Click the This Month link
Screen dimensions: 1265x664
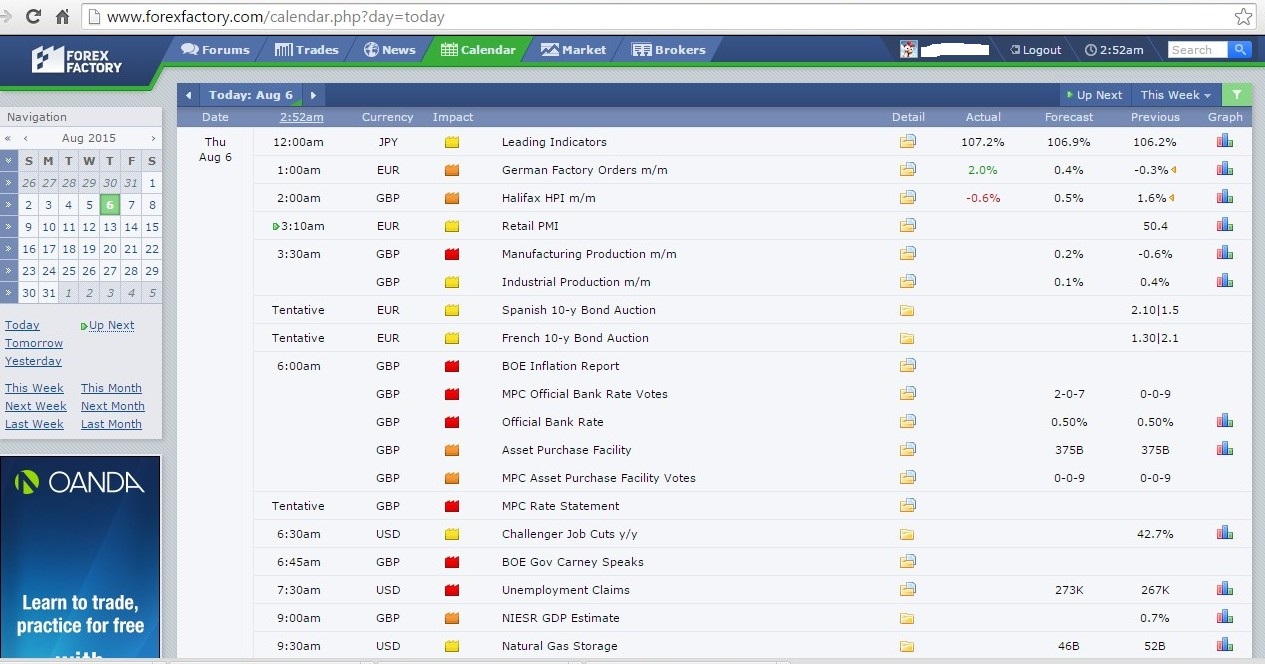111,388
